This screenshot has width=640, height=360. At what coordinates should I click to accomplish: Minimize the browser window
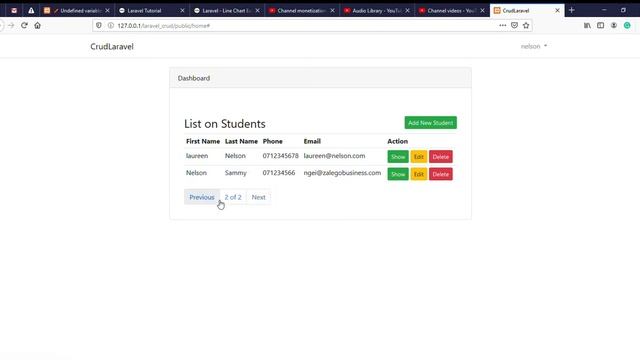pyautogui.click(x=604, y=10)
